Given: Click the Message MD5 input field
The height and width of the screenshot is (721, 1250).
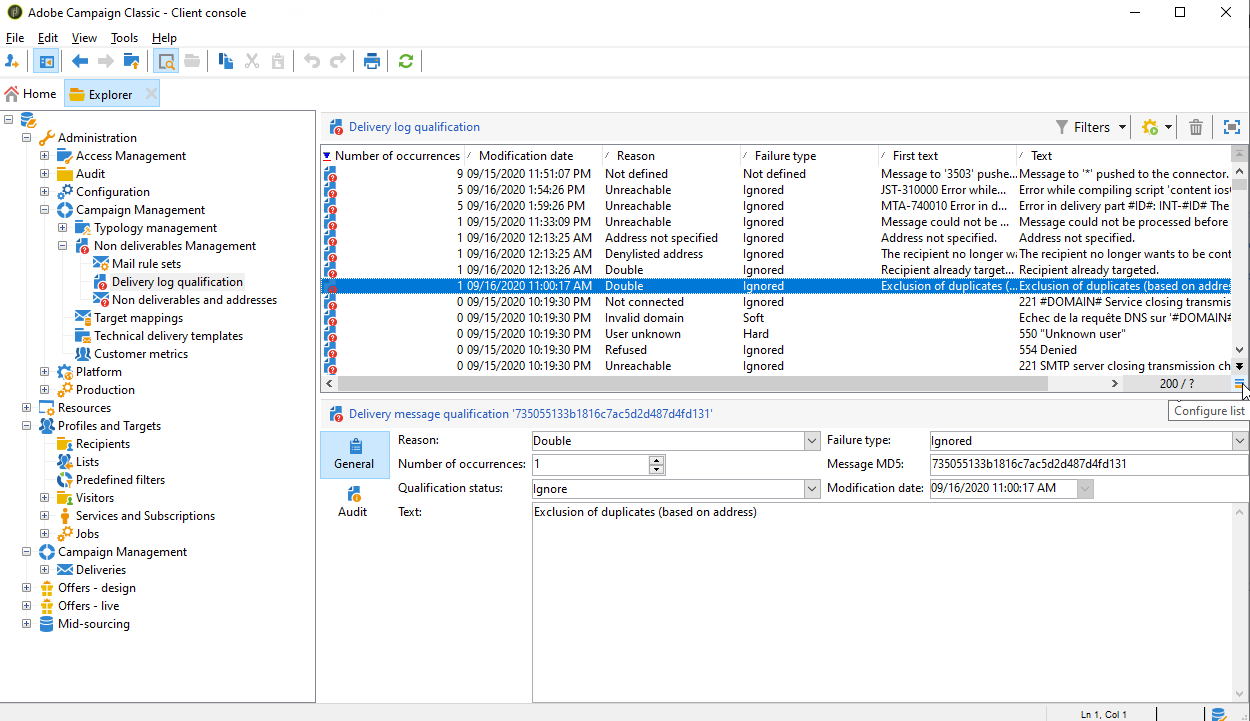Looking at the screenshot, I should tap(1087, 465).
